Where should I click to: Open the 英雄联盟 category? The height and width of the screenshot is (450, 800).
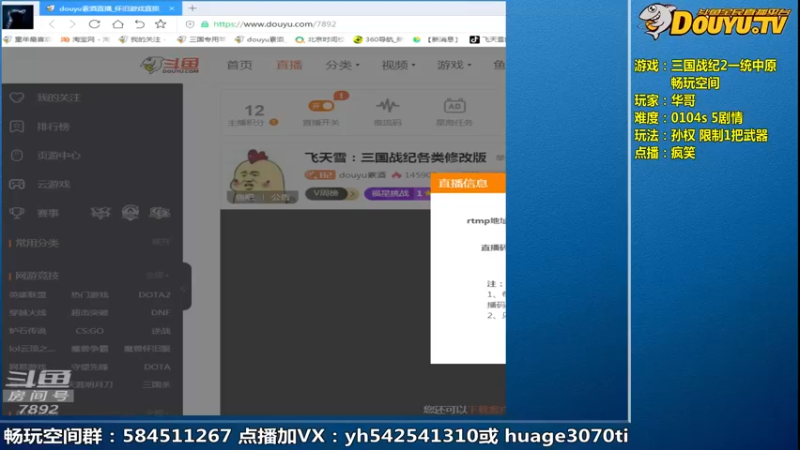point(28,294)
